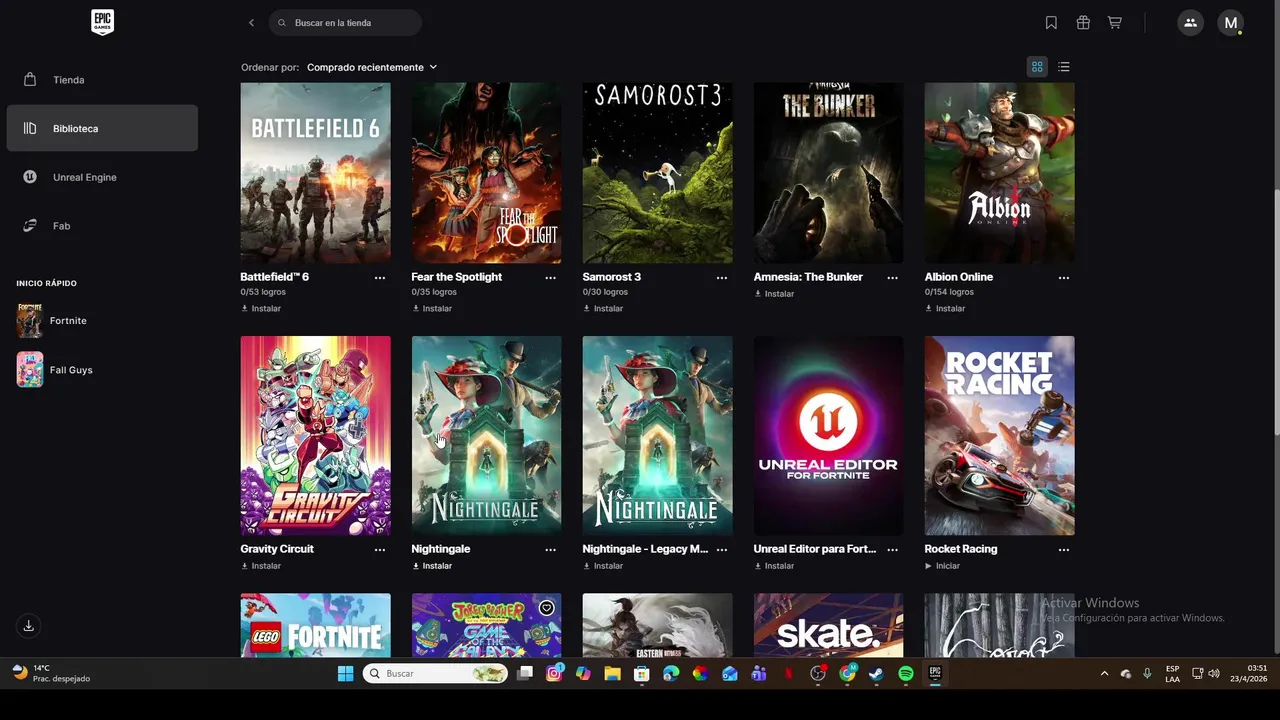Open Steam from the taskbar

pos(876,674)
